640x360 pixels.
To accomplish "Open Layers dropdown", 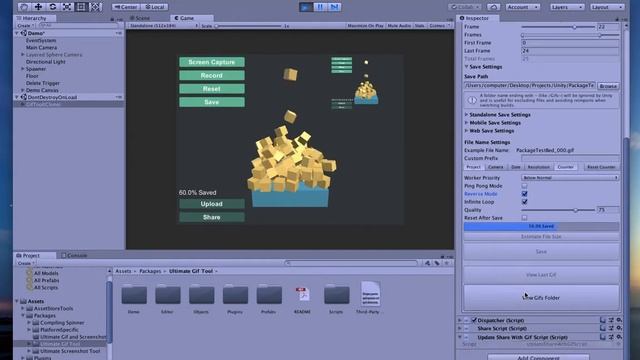I will (567, 7).
